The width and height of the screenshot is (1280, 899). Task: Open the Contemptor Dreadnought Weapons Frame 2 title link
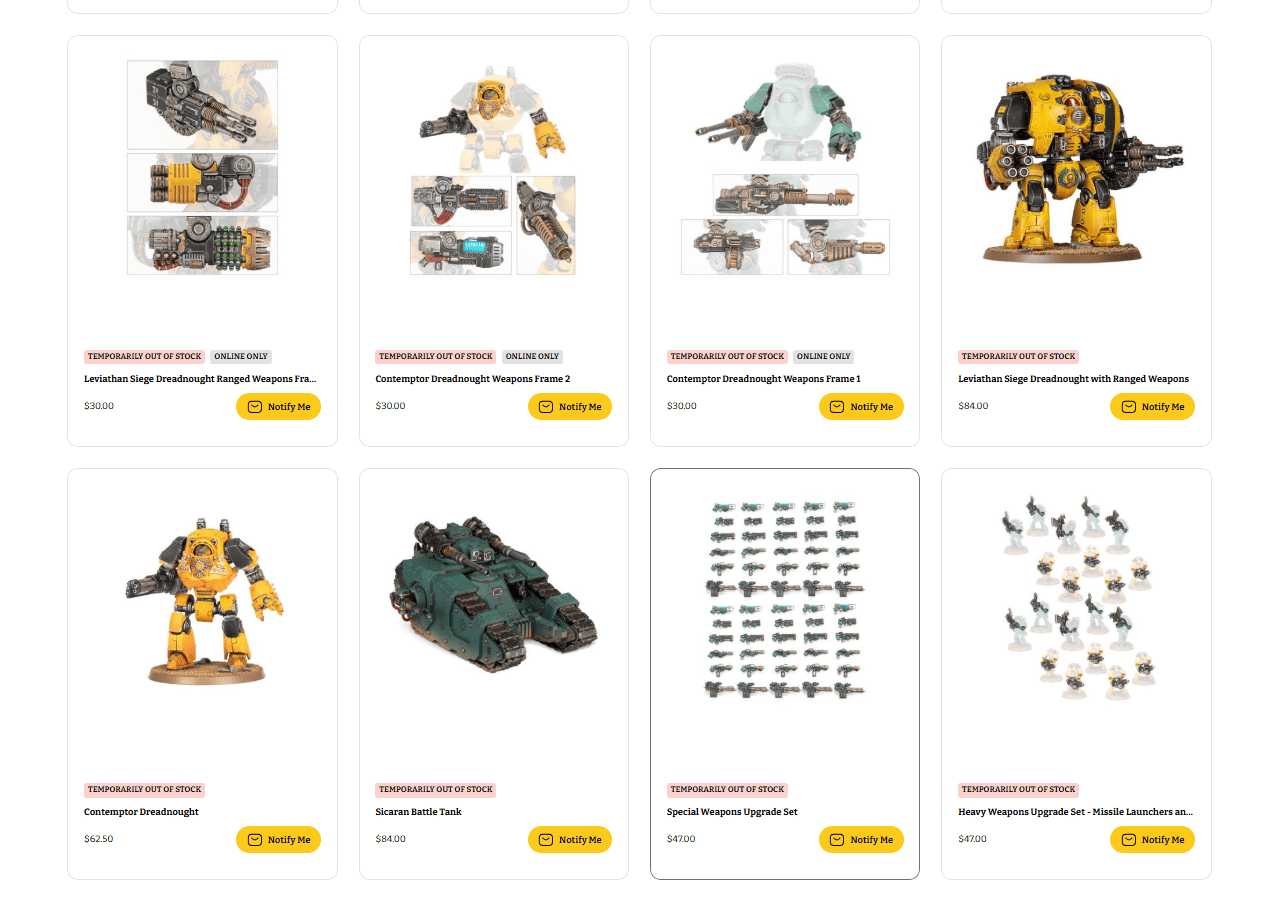click(473, 379)
